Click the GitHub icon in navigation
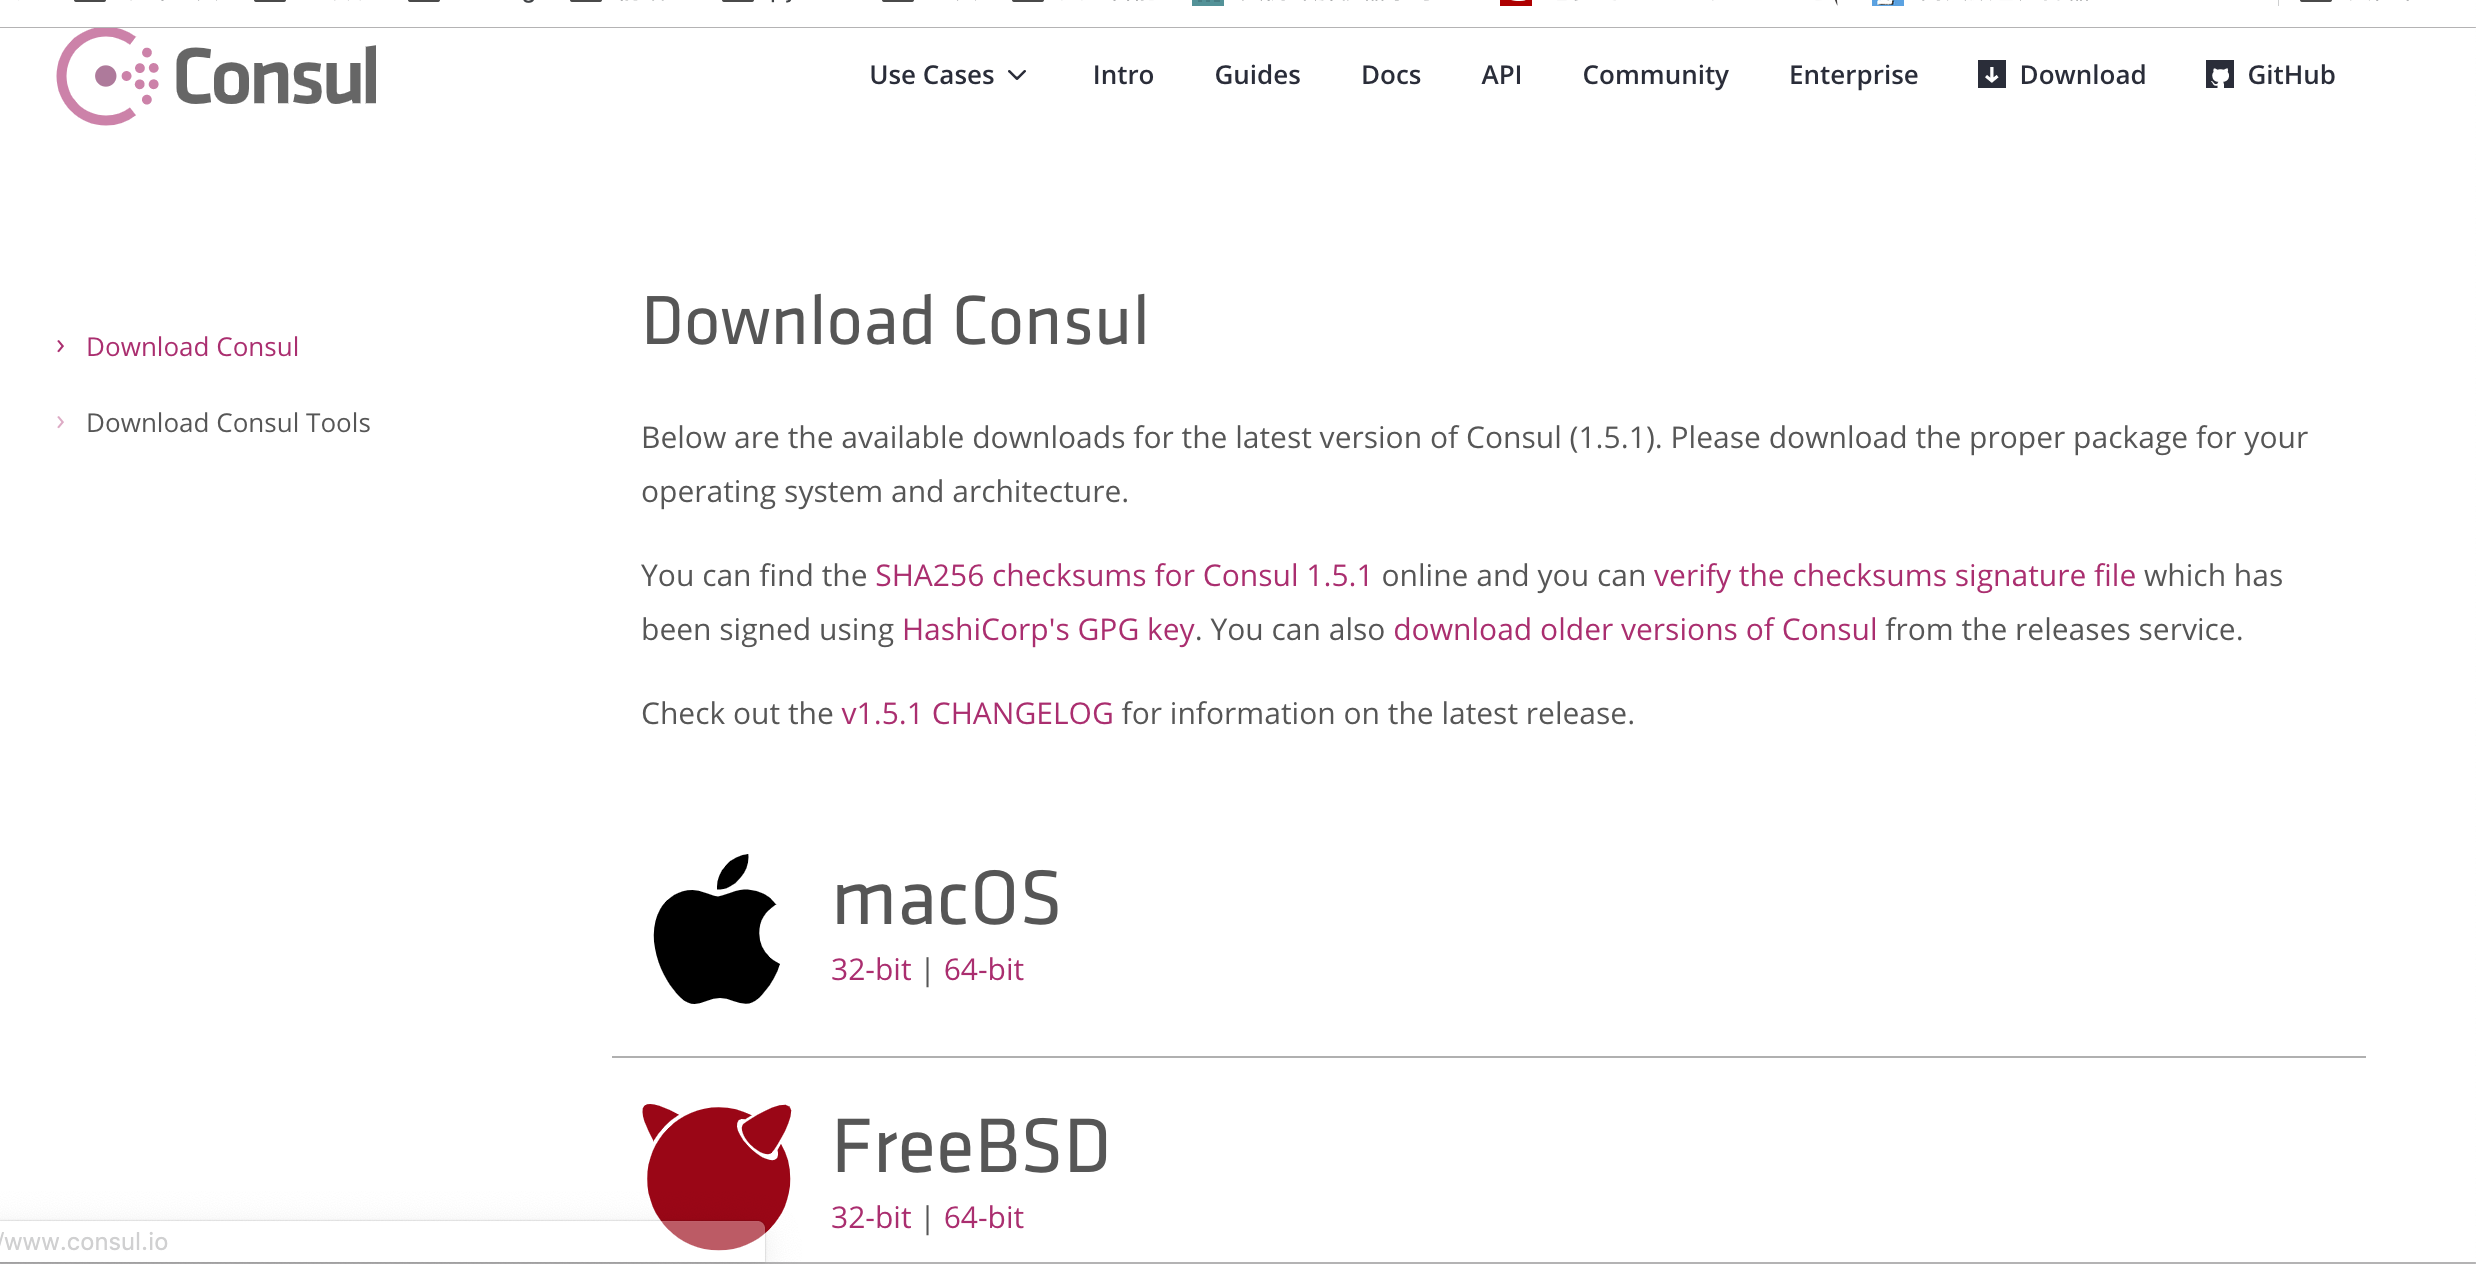 [2223, 73]
